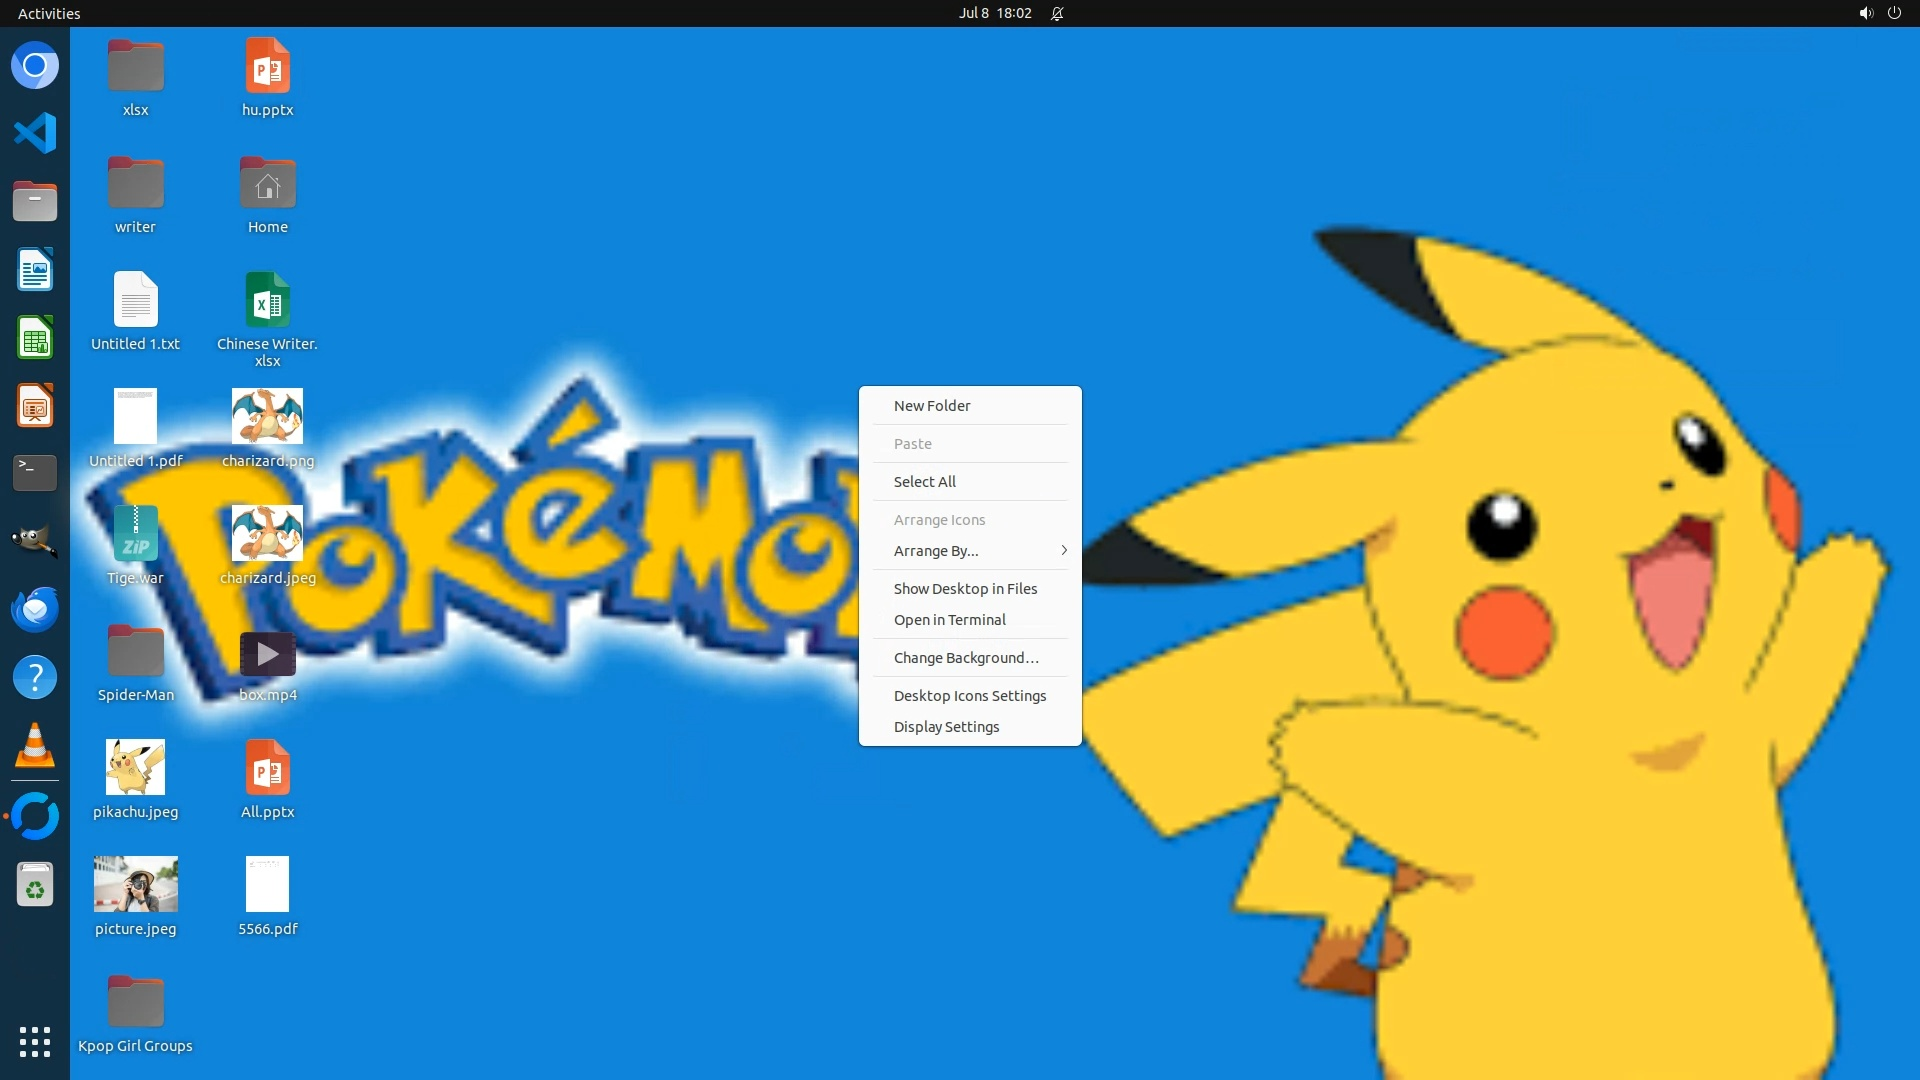Choose New Folder from context menu
Viewport: 1920px width, 1080px height.
point(932,406)
